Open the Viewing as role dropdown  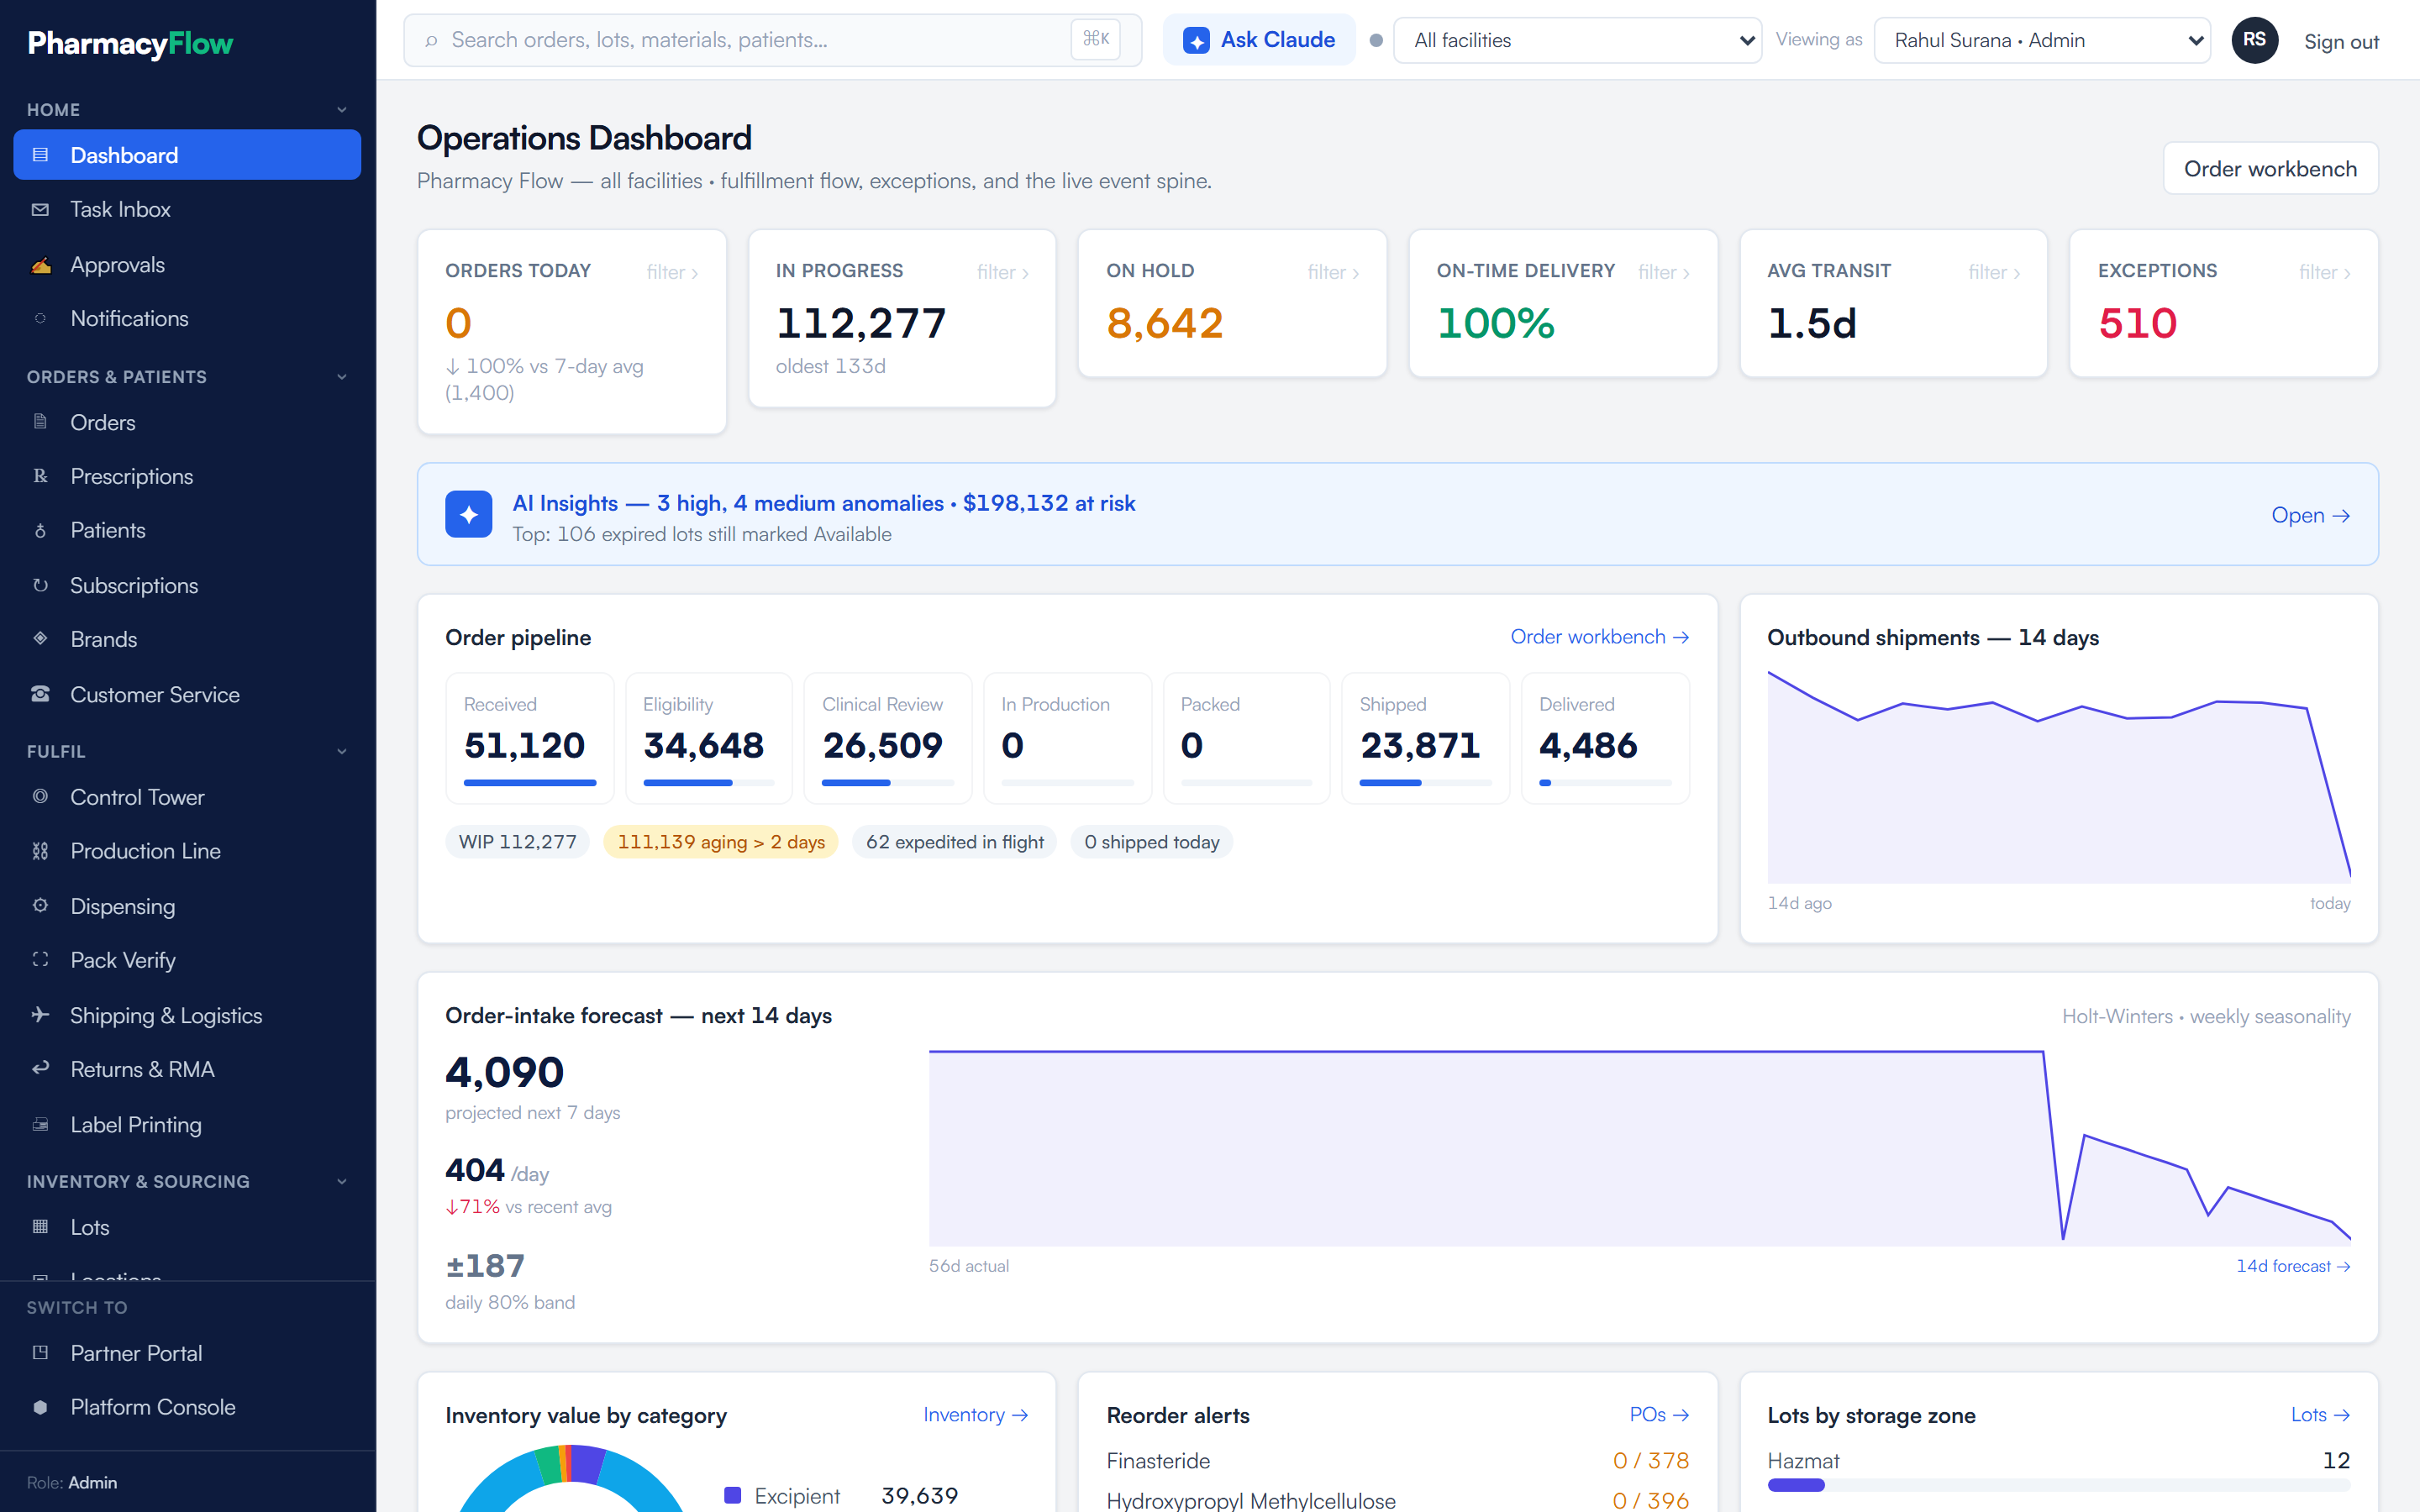click(2041, 40)
